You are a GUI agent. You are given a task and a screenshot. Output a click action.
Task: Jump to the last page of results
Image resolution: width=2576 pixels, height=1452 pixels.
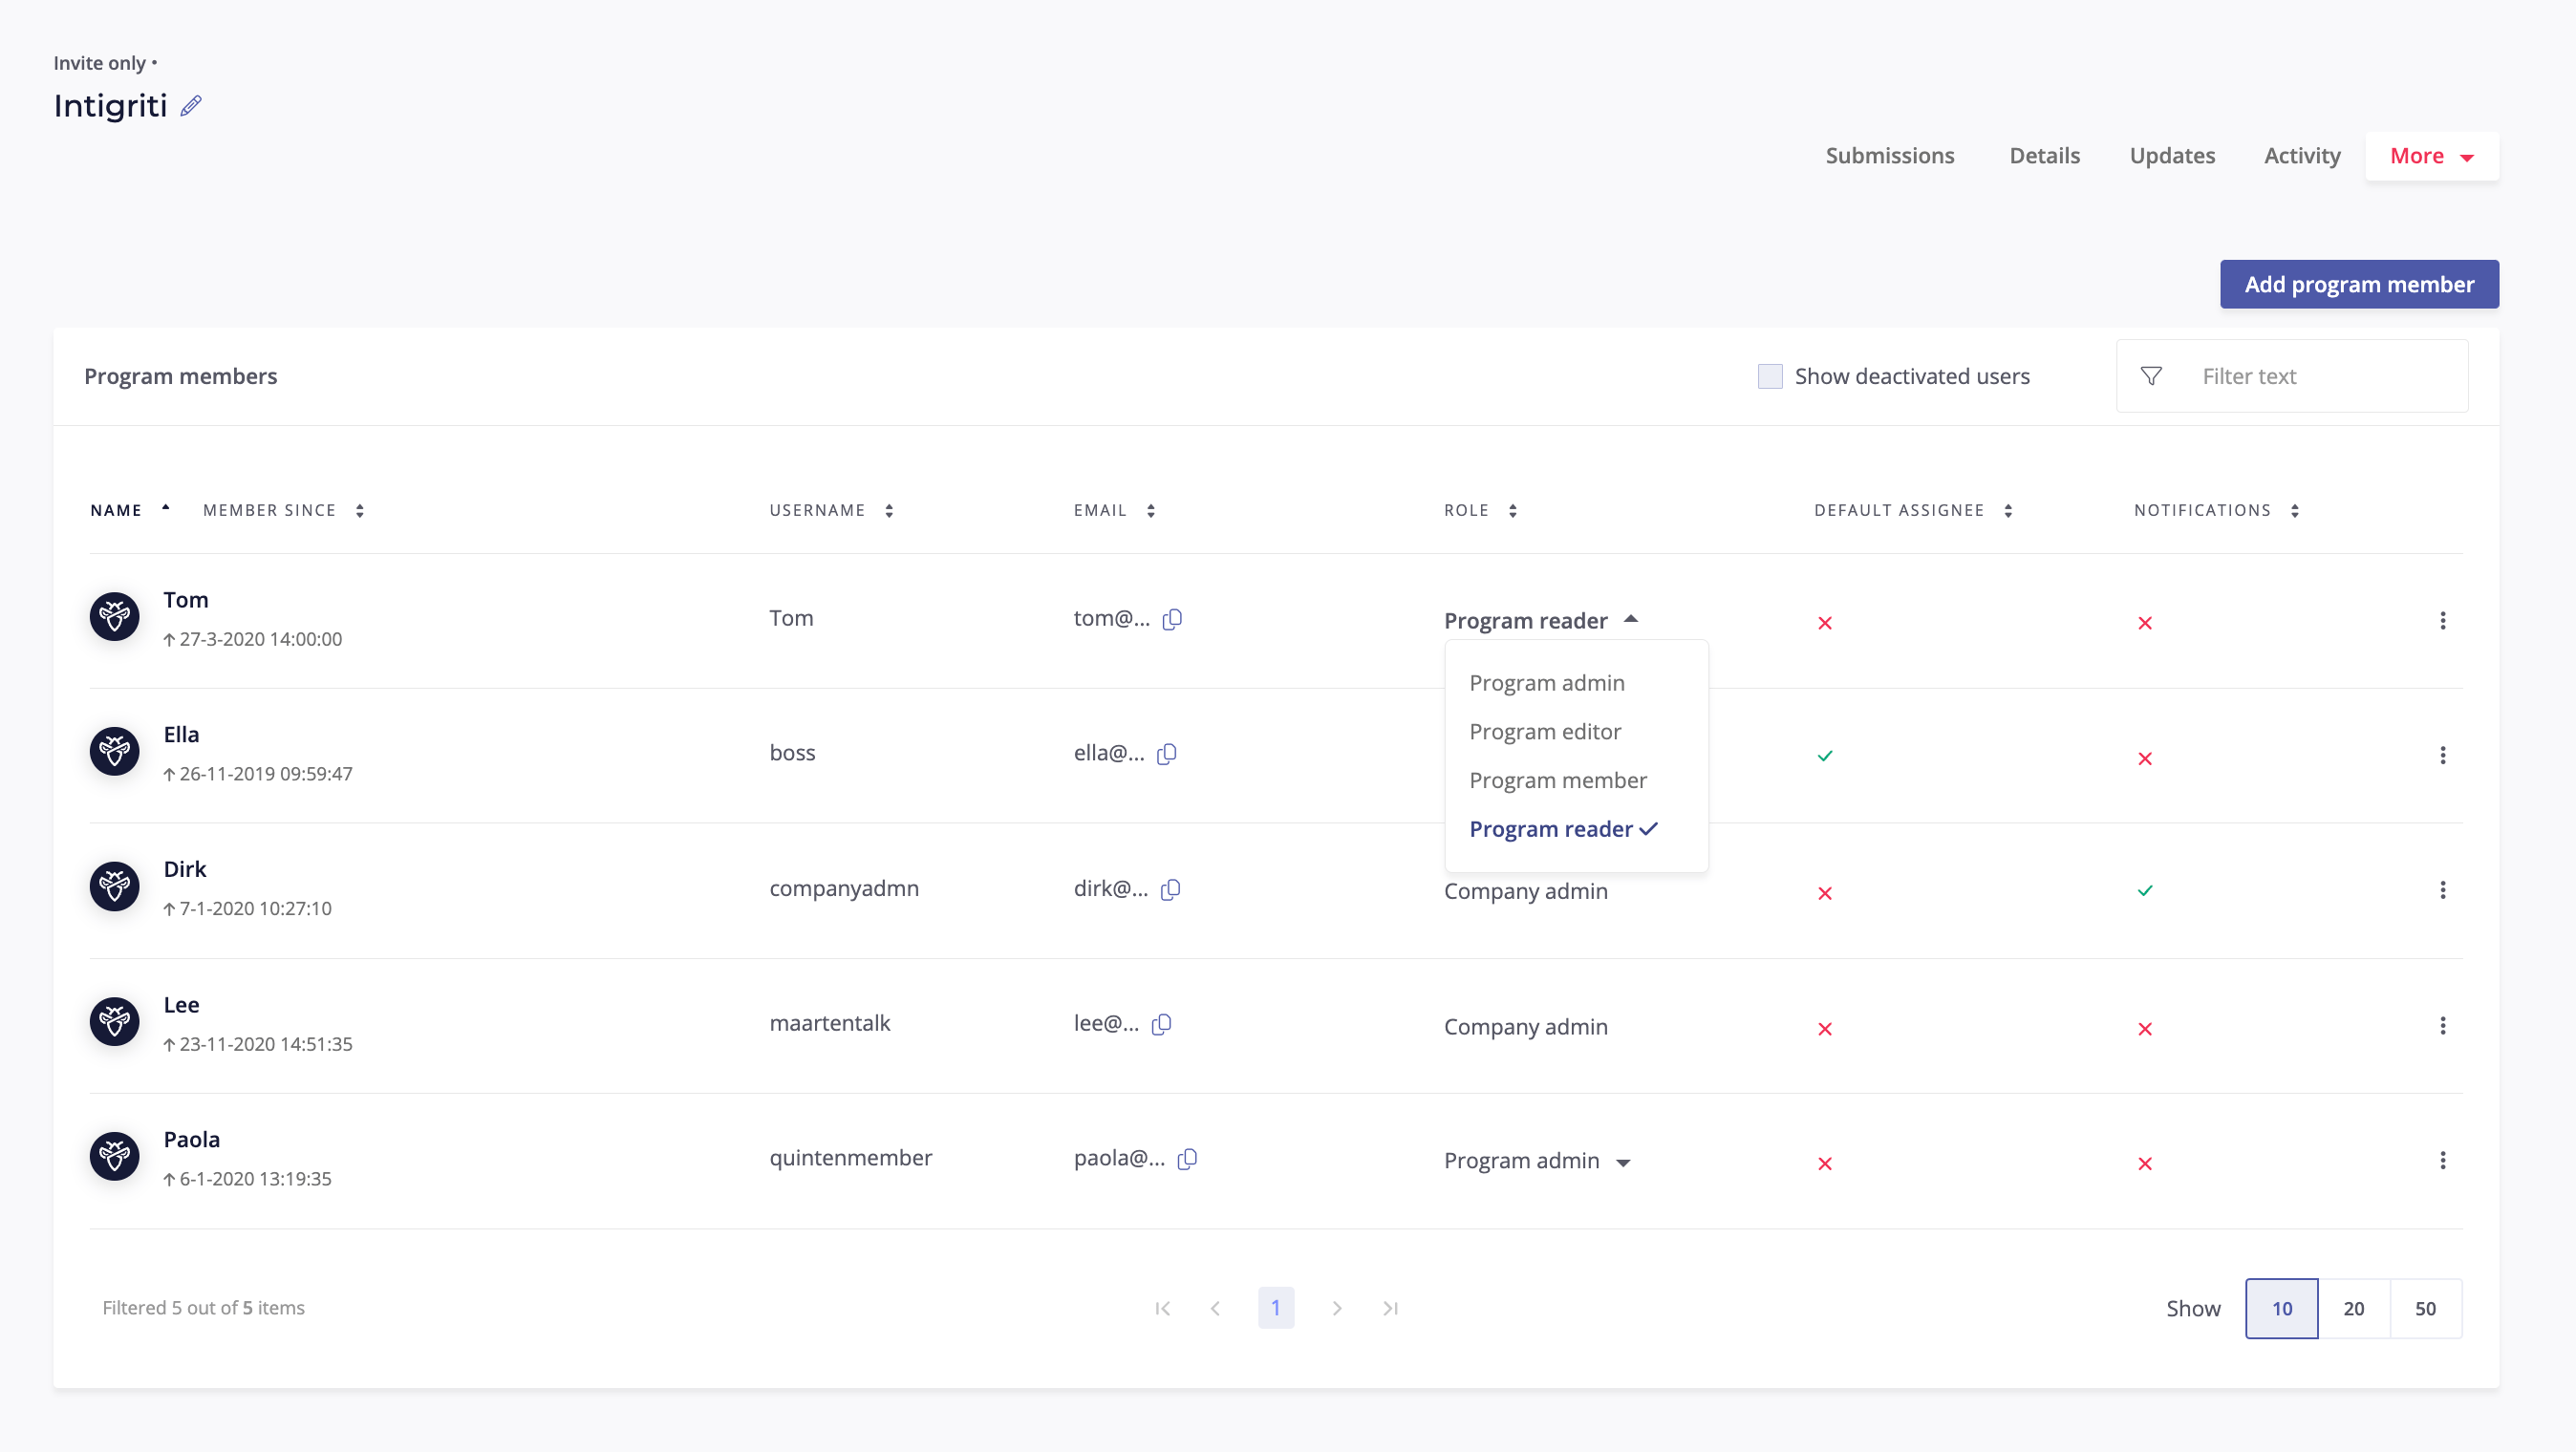point(1390,1308)
